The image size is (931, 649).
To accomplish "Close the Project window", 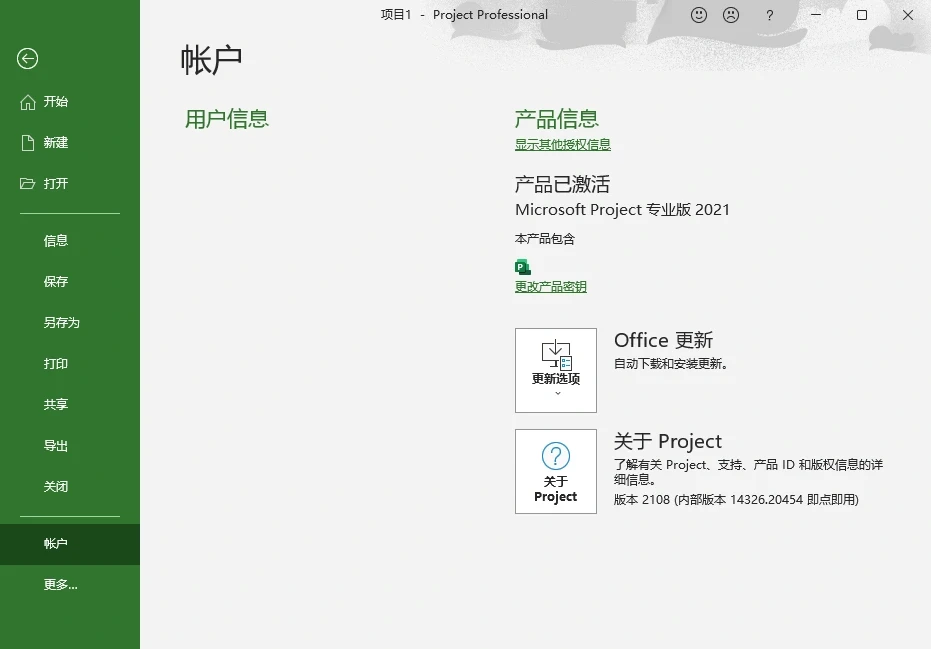I will click(x=908, y=15).
